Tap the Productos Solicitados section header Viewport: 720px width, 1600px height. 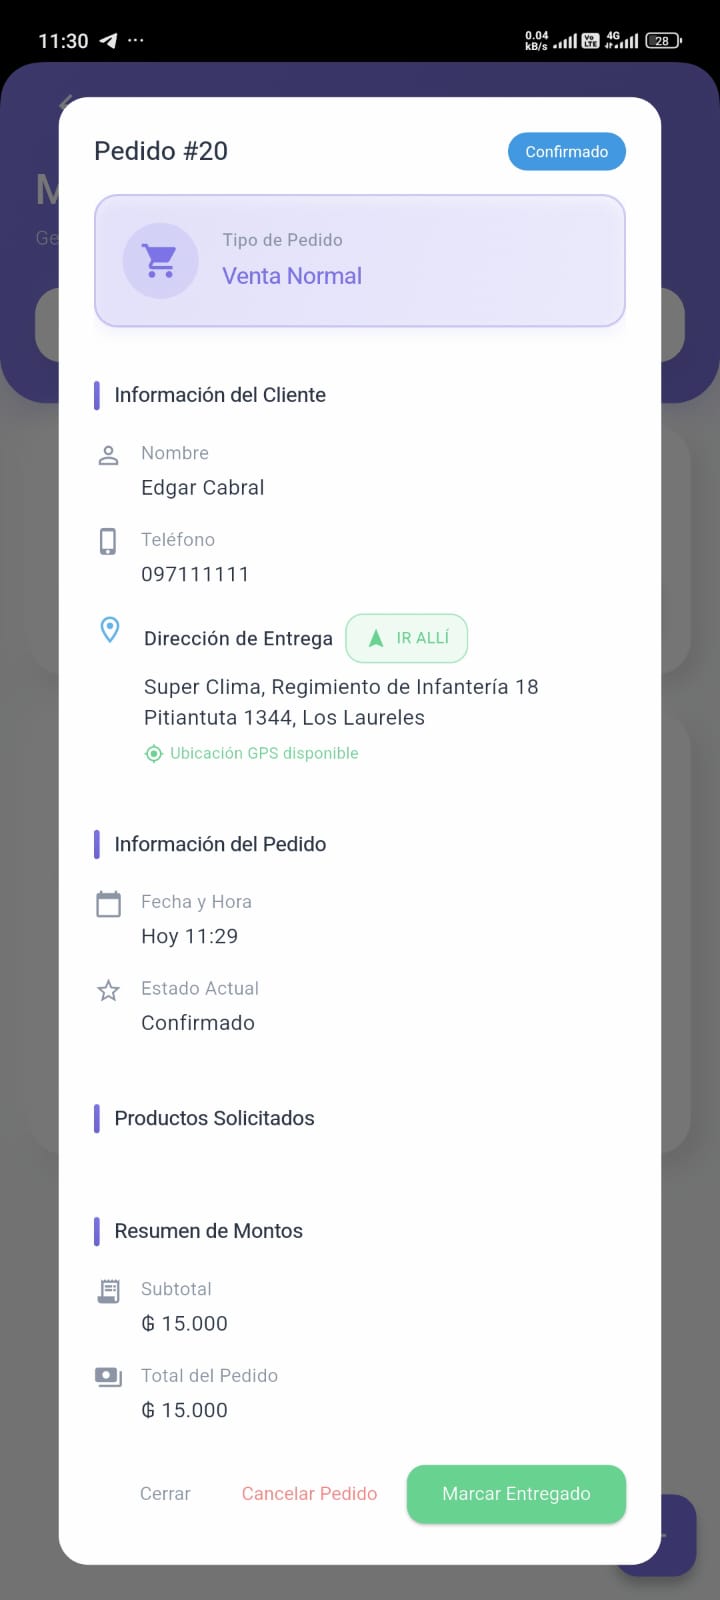pyautogui.click(x=214, y=1118)
